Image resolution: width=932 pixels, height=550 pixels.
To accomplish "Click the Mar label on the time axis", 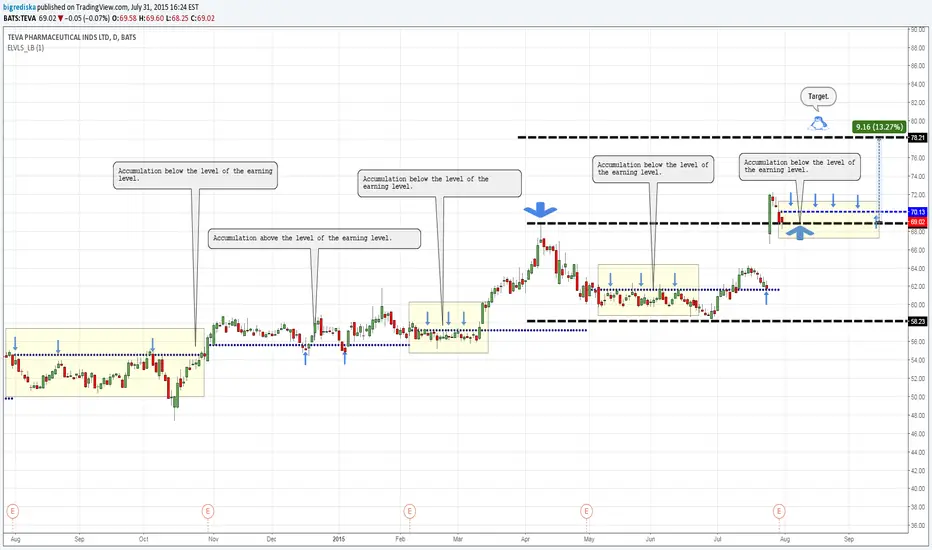I will pos(458,539).
